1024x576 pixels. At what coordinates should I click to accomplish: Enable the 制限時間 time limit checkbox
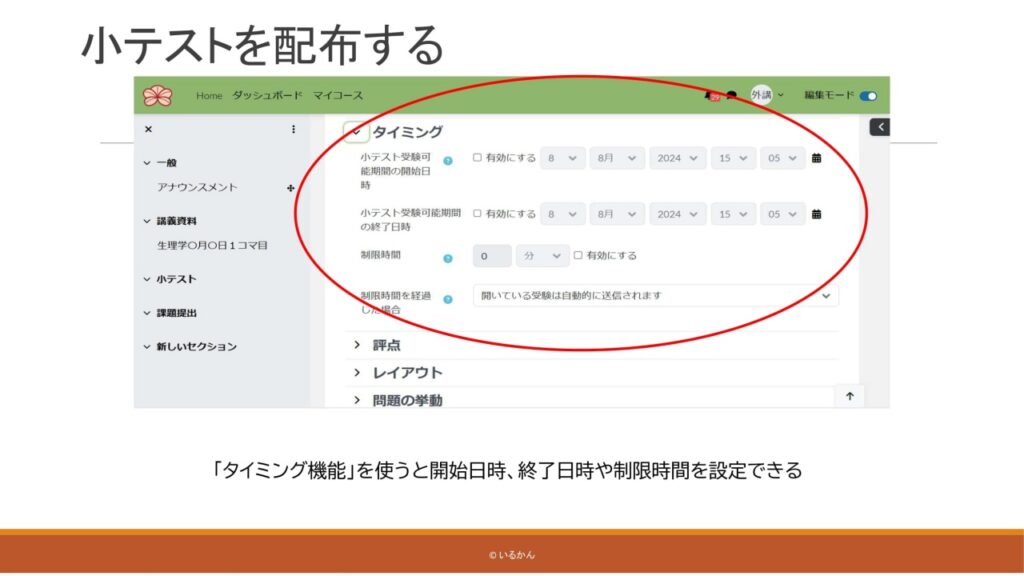pyautogui.click(x=578, y=255)
